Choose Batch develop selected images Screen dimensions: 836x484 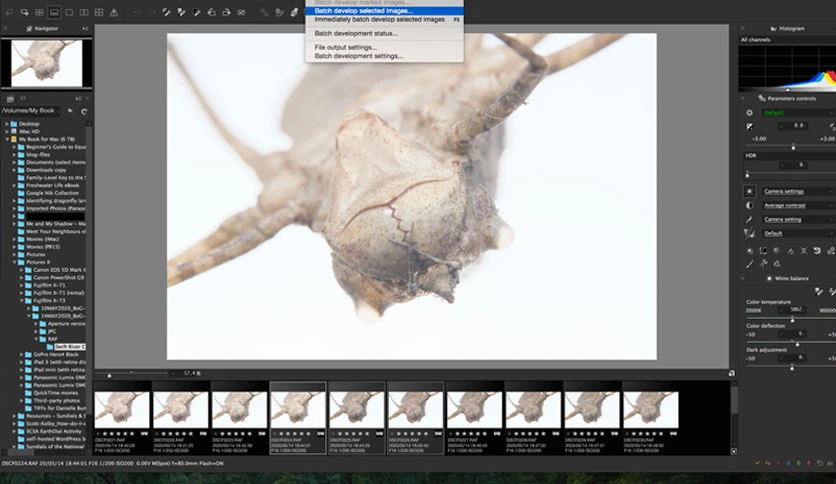tap(384, 11)
